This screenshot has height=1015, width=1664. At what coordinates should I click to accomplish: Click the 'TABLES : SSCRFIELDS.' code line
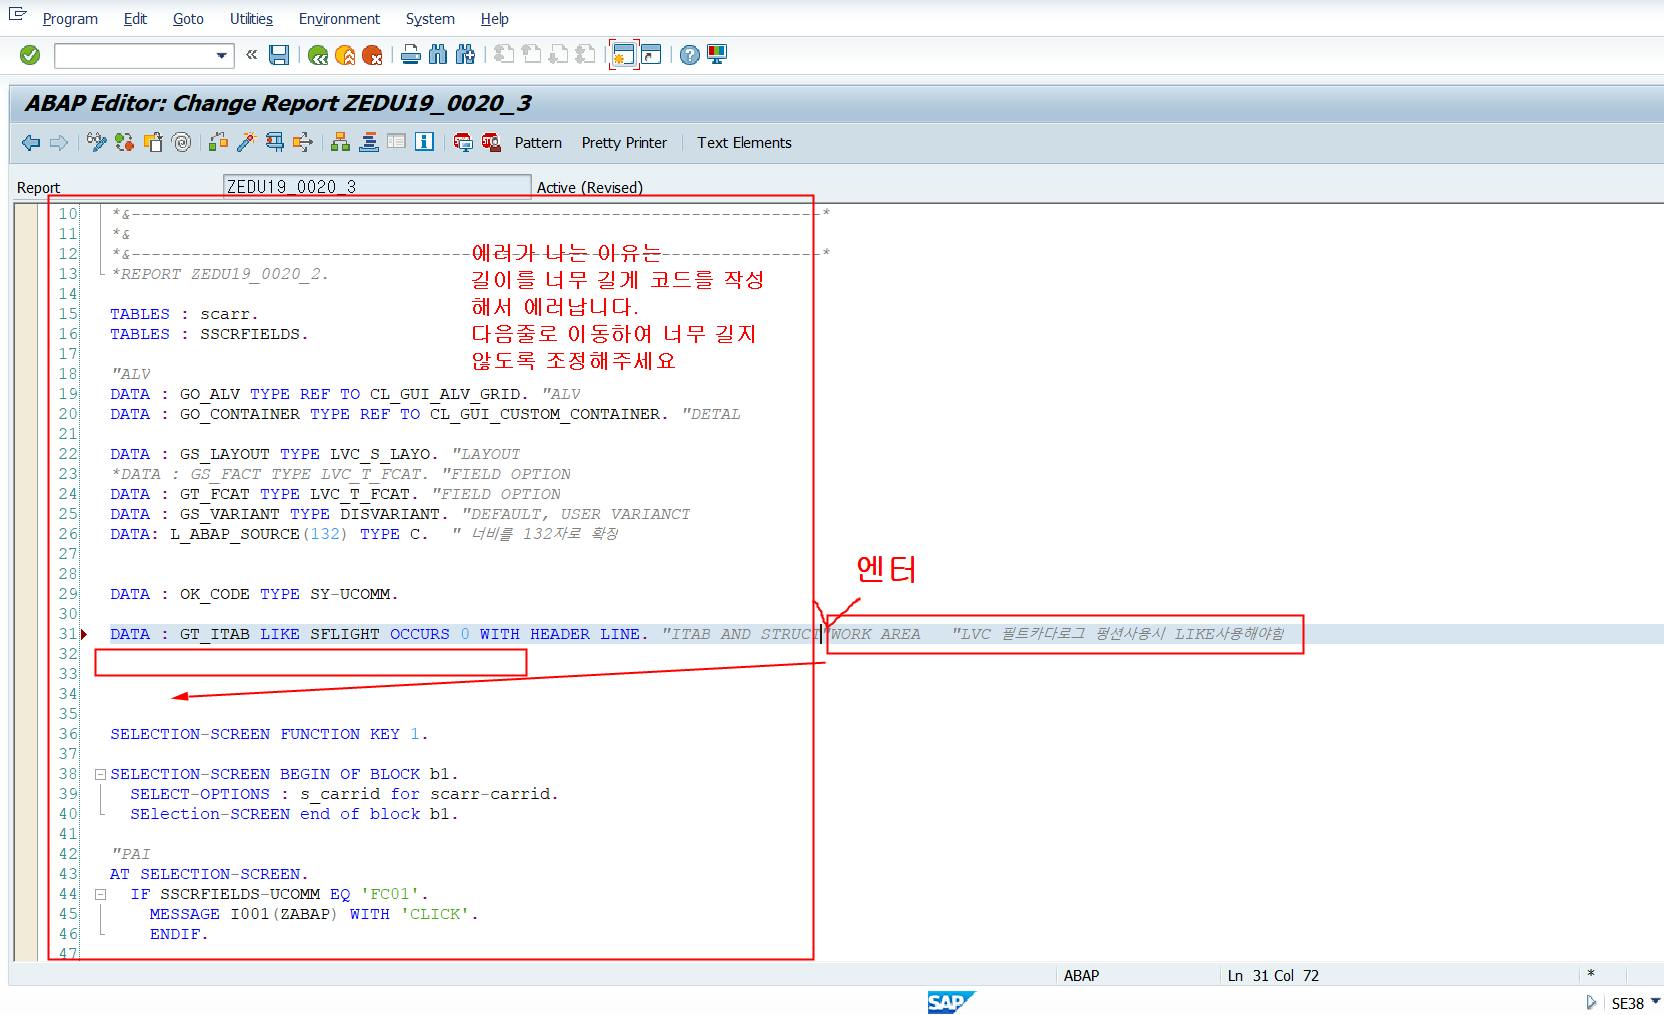[x=209, y=334]
